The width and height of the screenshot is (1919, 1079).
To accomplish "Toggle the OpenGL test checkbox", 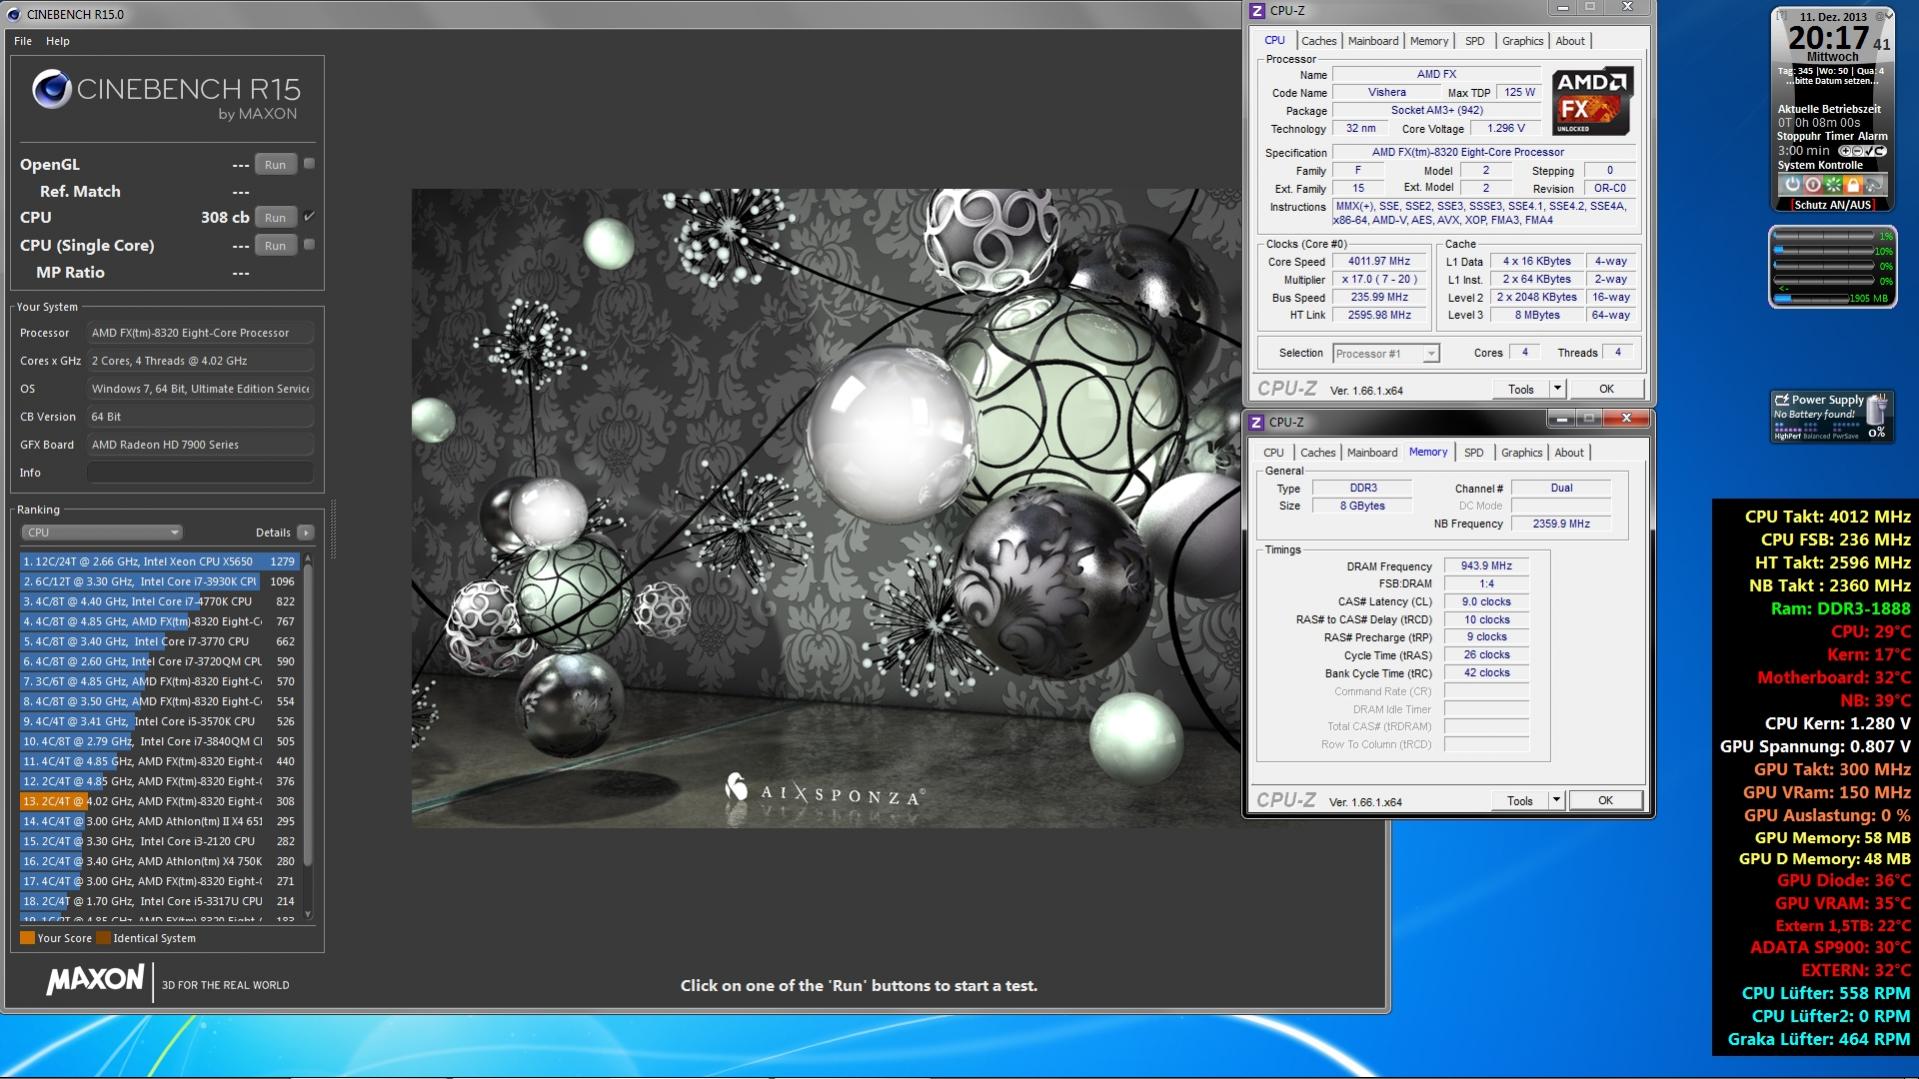I will [x=309, y=164].
